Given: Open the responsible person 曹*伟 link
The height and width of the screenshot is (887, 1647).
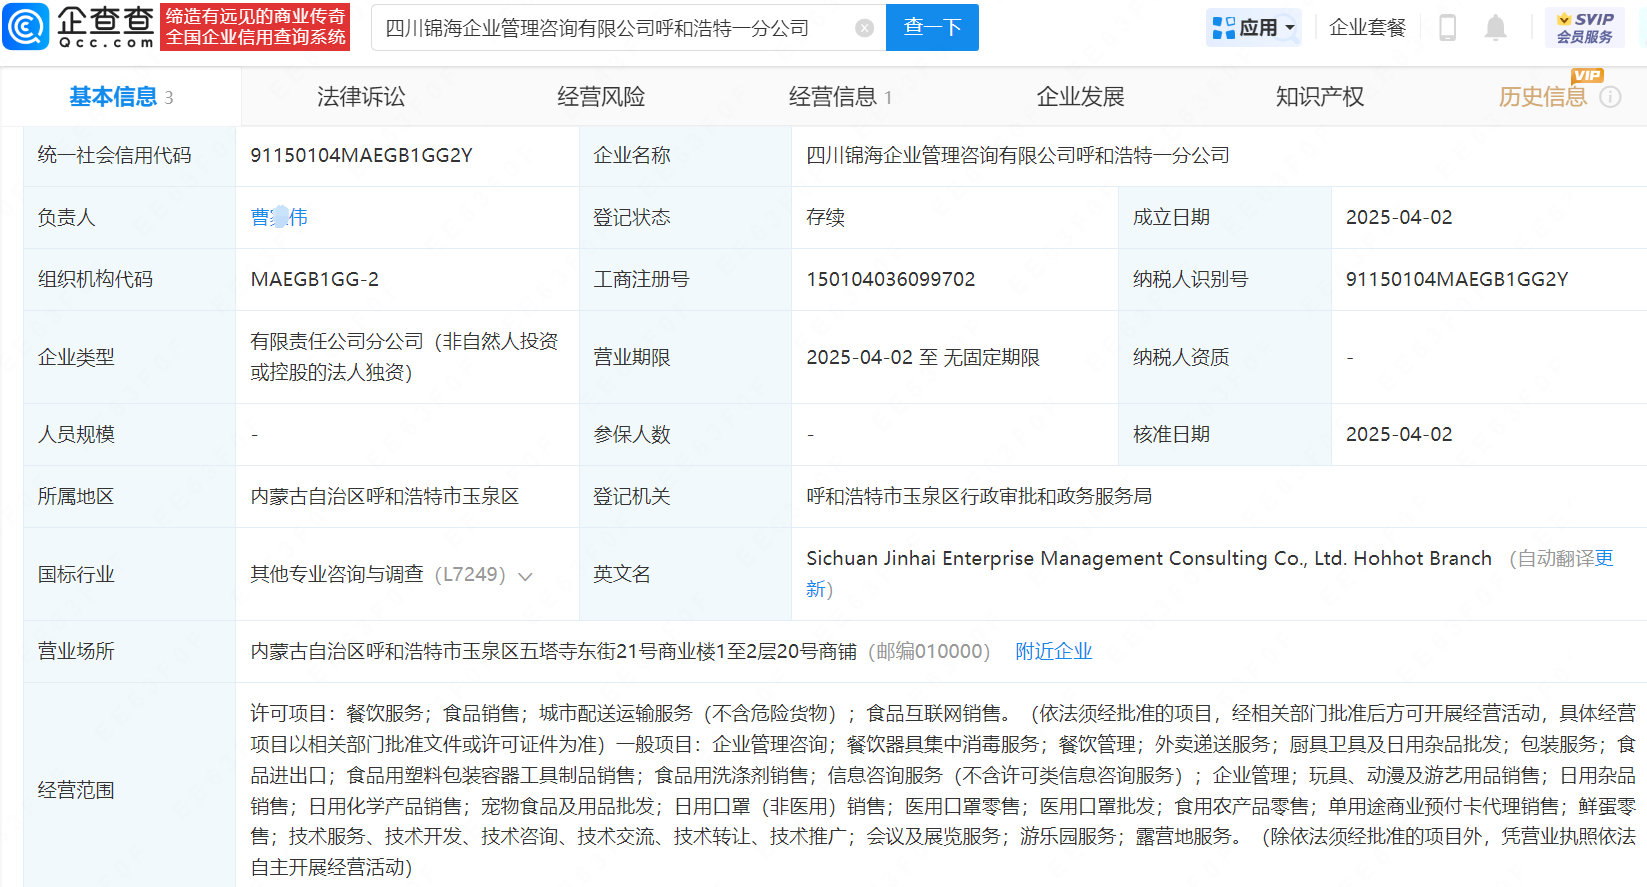Looking at the screenshot, I should (279, 217).
